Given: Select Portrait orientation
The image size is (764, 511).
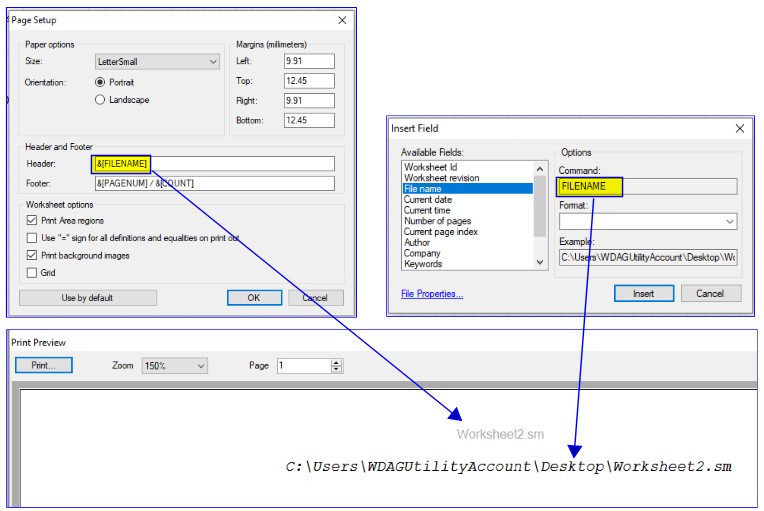Looking at the screenshot, I should pyautogui.click(x=100, y=82).
